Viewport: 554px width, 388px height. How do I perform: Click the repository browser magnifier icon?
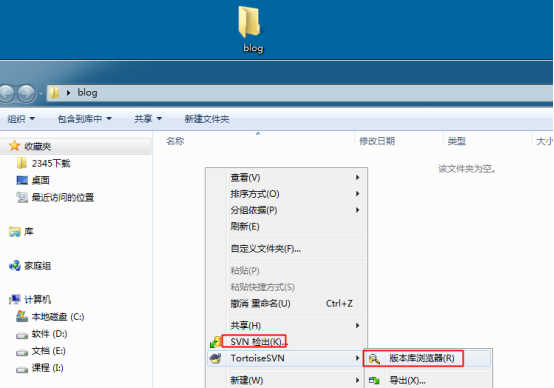point(374,359)
